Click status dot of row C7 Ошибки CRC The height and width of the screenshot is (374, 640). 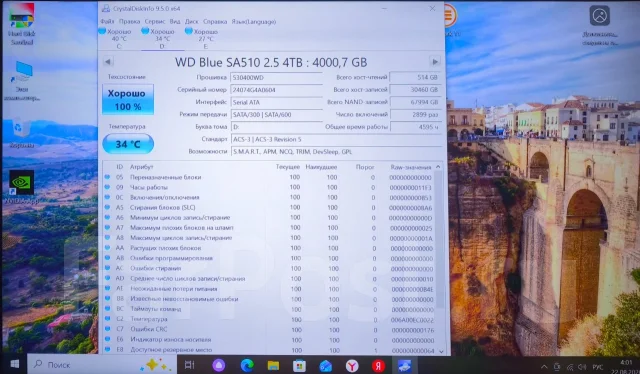pos(108,329)
